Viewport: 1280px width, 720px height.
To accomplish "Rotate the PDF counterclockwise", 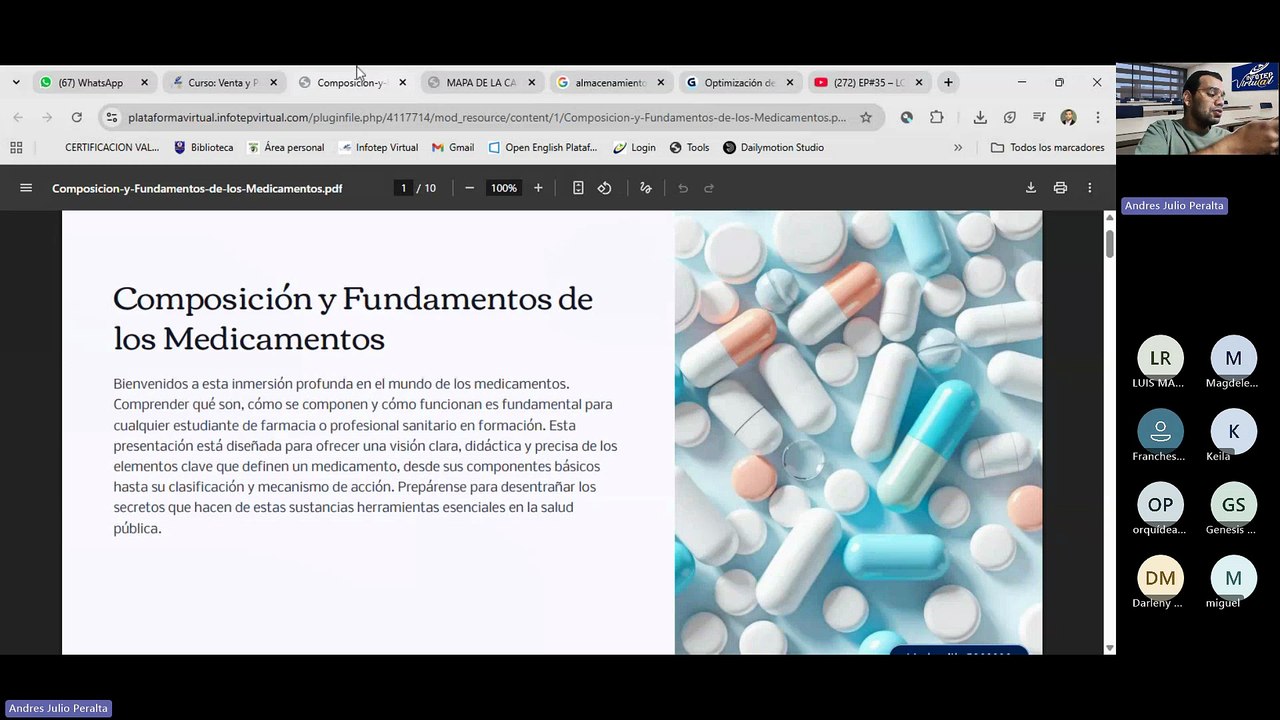I will point(605,188).
